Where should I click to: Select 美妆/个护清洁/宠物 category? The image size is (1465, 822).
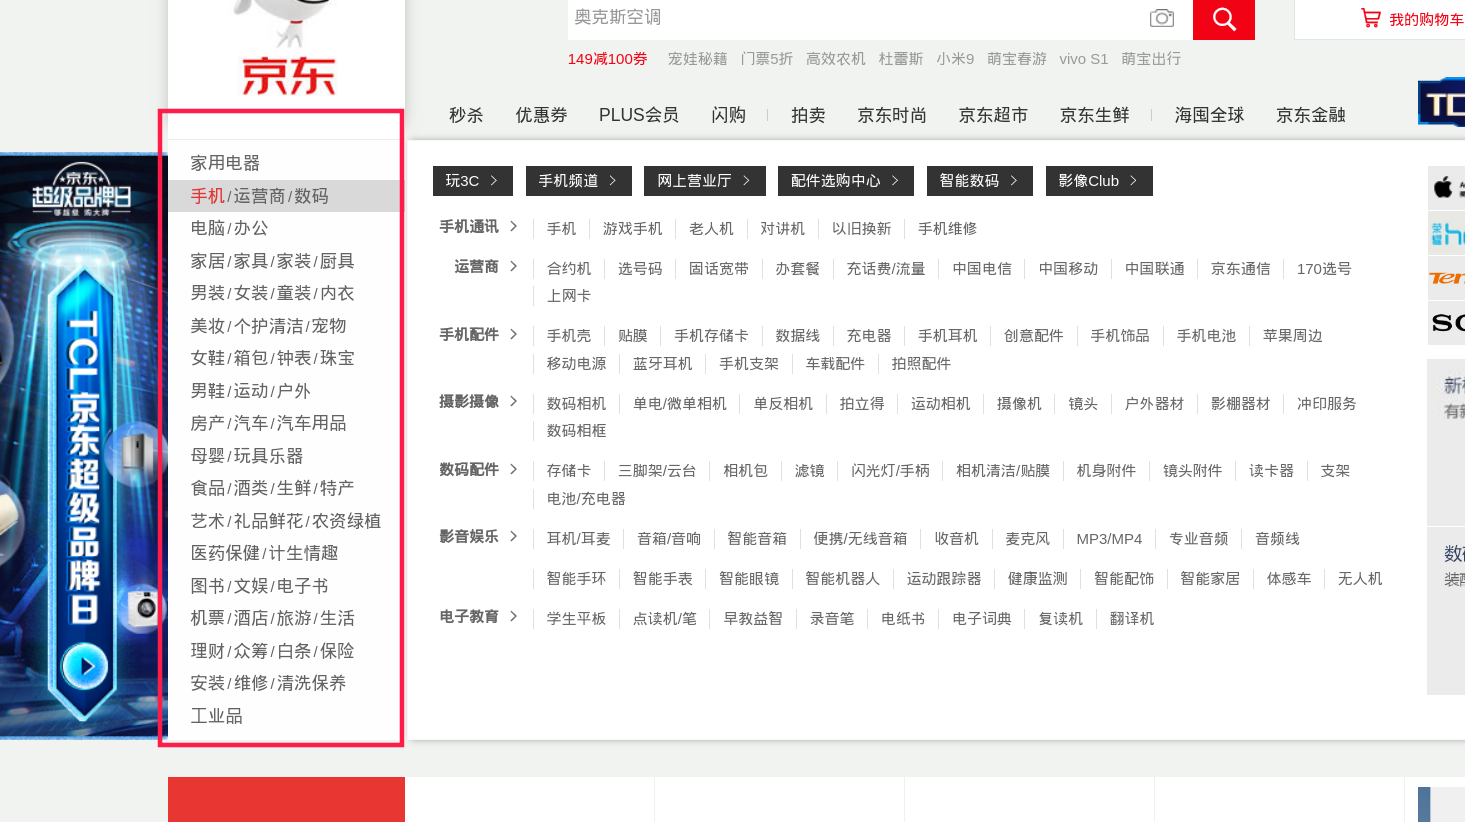click(x=268, y=326)
